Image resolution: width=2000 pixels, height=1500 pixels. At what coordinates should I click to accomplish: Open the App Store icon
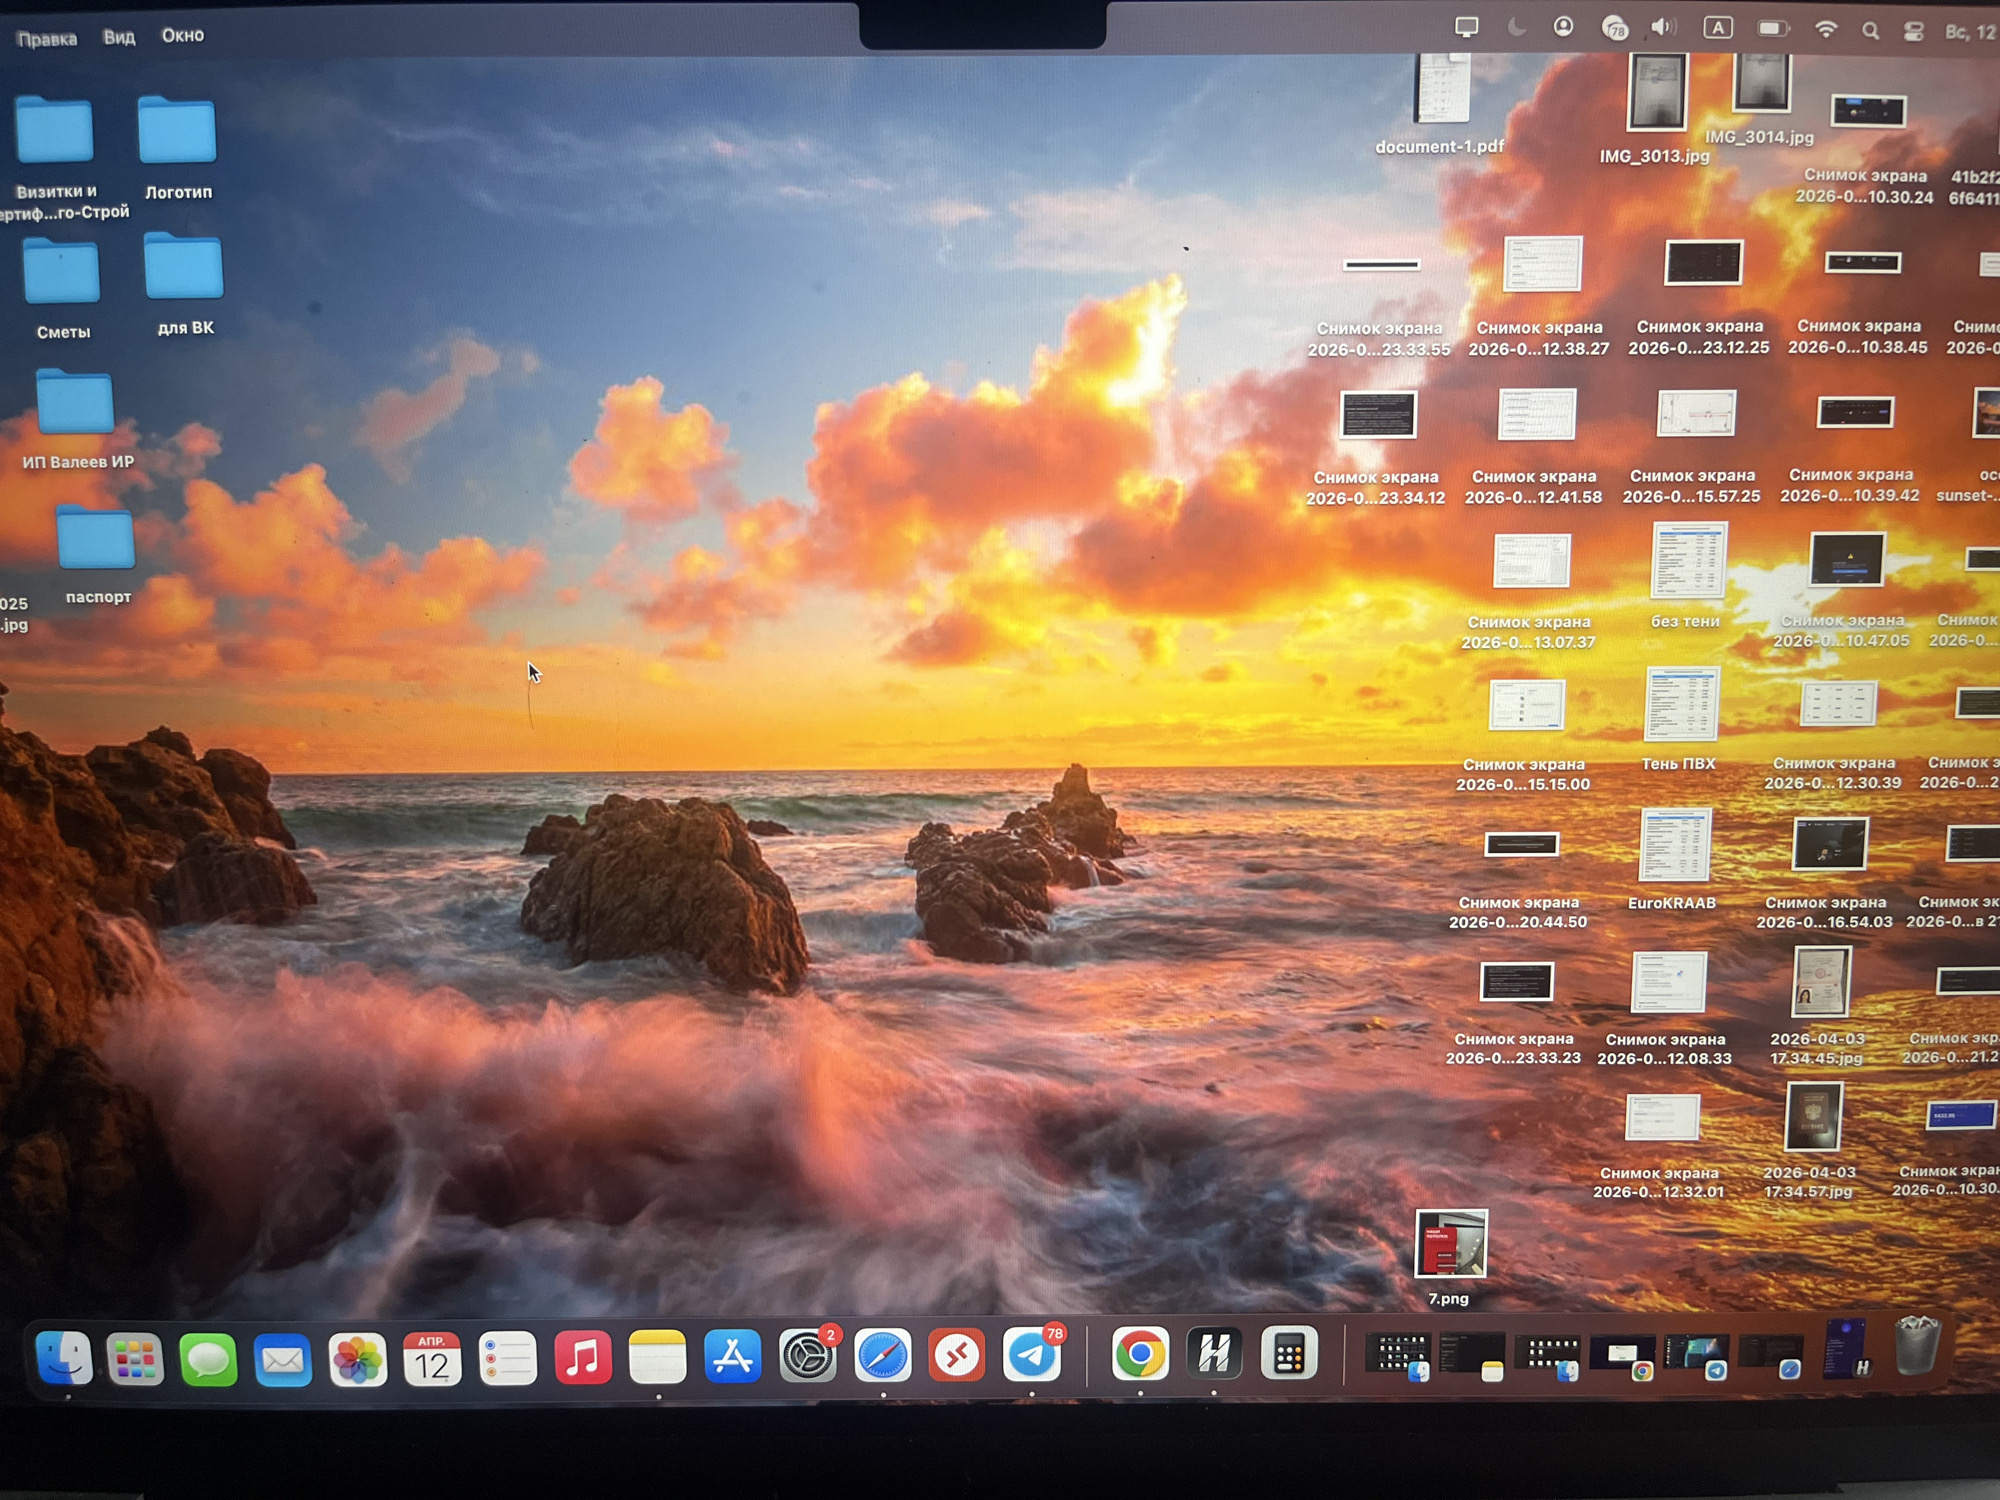pyautogui.click(x=733, y=1357)
